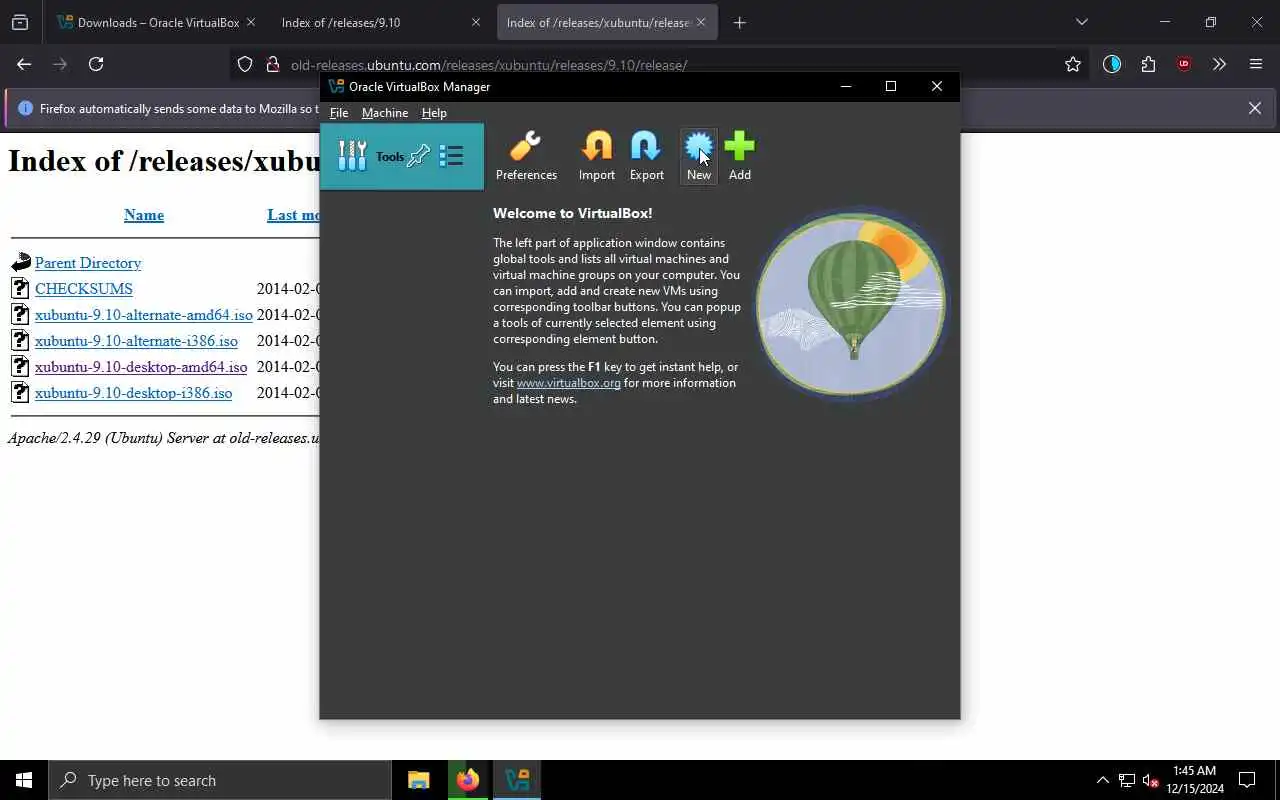This screenshot has width=1280, height=800.
Task: Click the taskbar search box
Action: click(220, 780)
